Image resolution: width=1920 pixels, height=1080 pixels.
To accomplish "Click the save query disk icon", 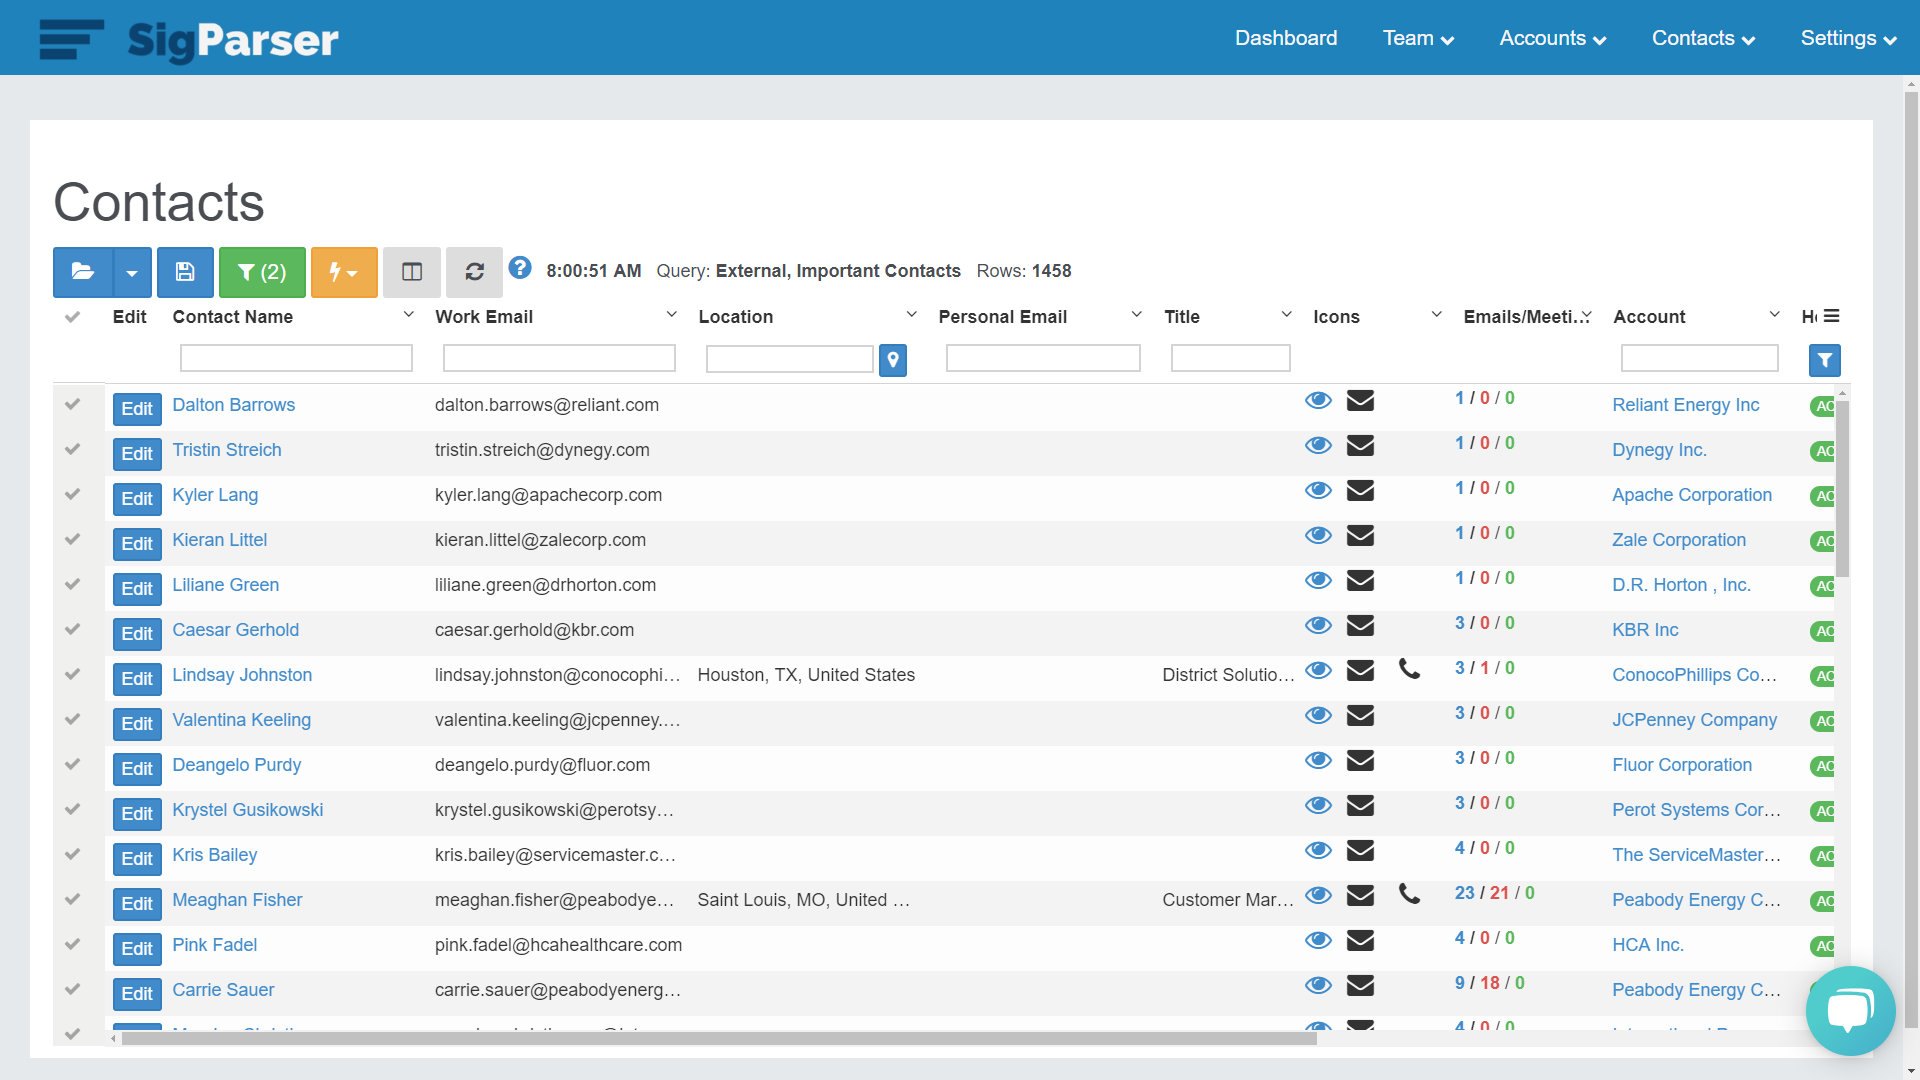I will pos(185,272).
